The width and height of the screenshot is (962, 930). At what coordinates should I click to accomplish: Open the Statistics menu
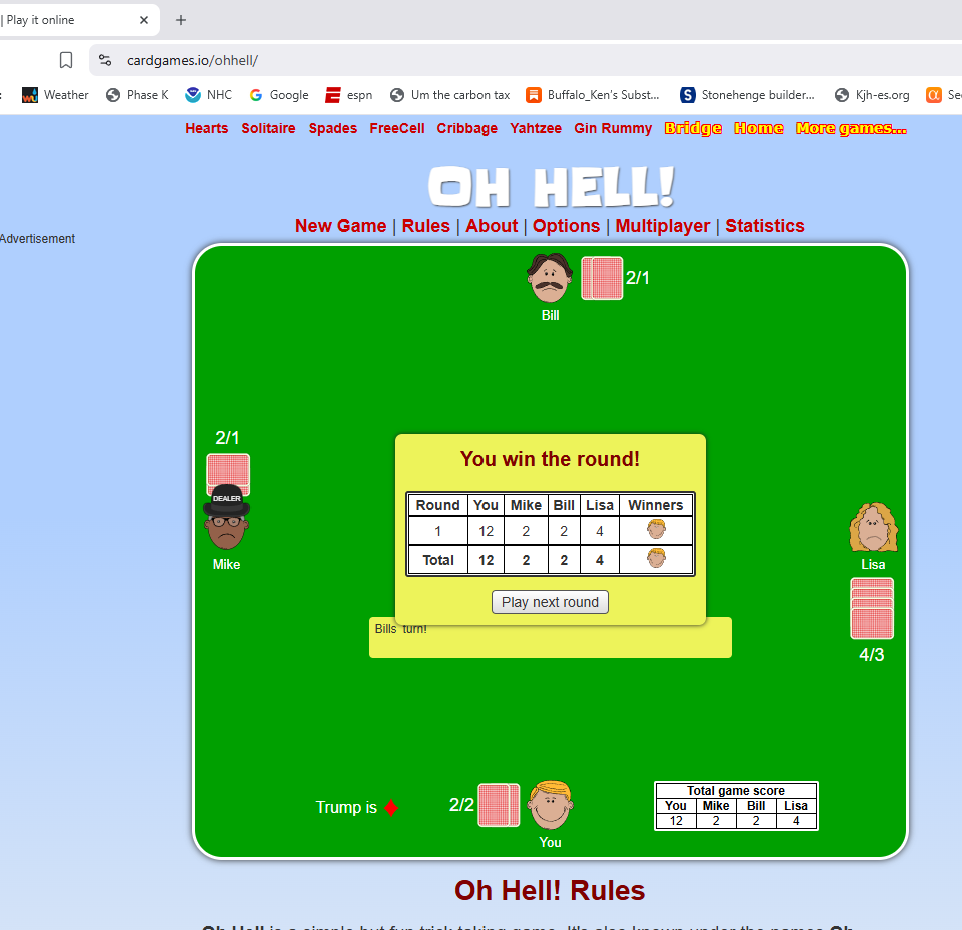tap(764, 226)
